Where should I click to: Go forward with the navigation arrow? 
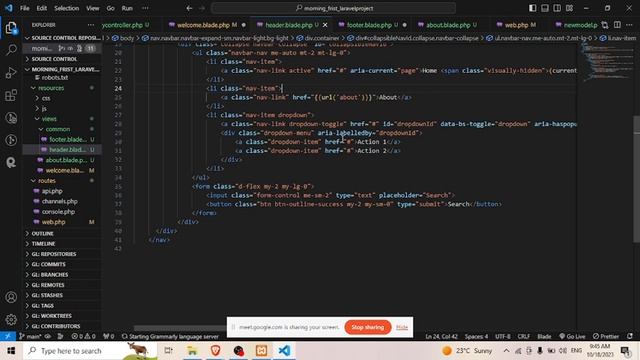point(202,8)
